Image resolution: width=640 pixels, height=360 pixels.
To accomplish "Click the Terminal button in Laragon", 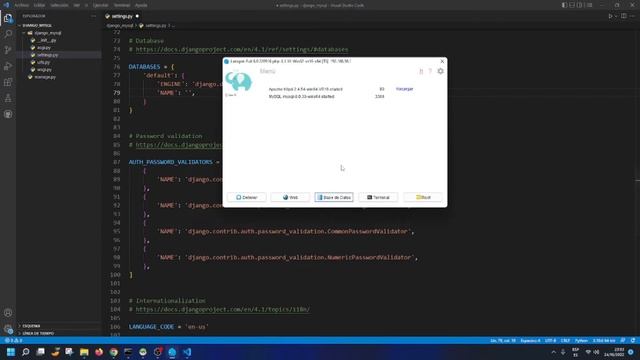I will coord(378,197).
